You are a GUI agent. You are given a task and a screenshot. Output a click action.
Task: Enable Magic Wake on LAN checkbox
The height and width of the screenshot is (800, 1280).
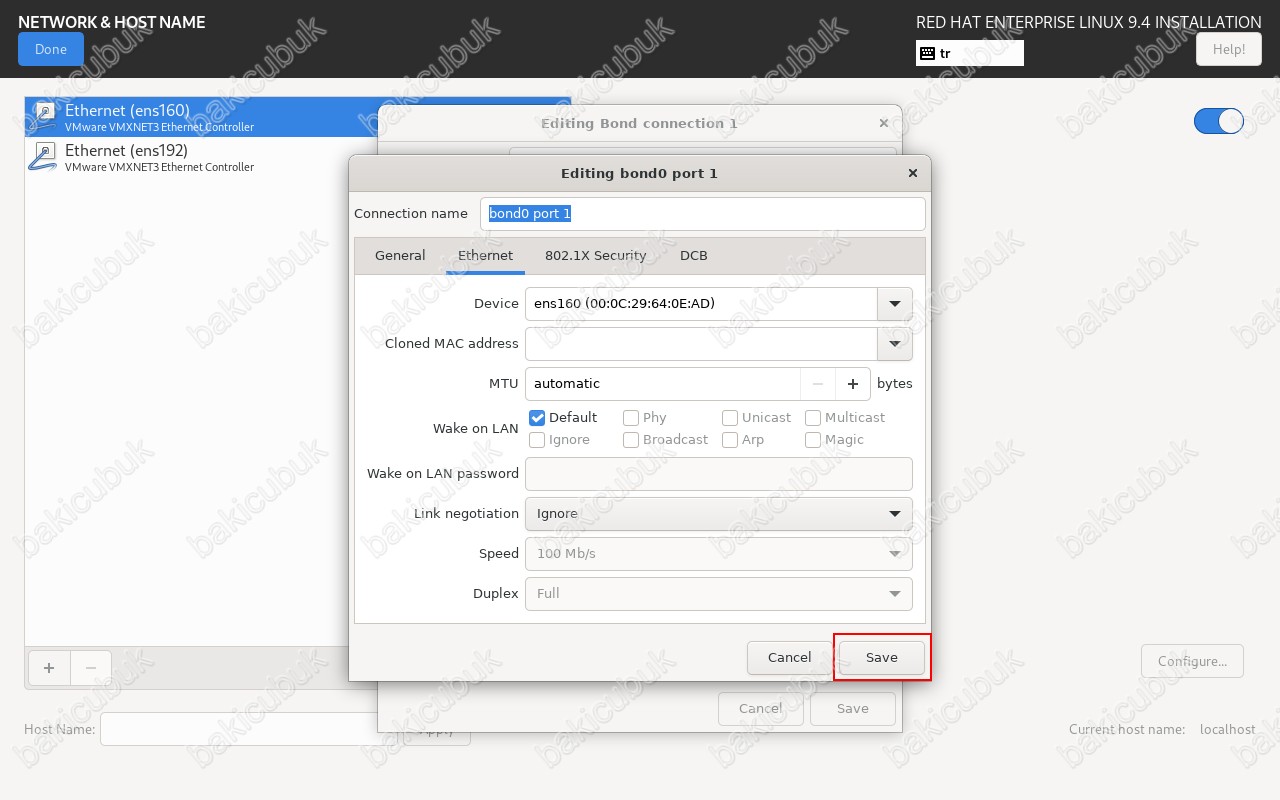[813, 440]
